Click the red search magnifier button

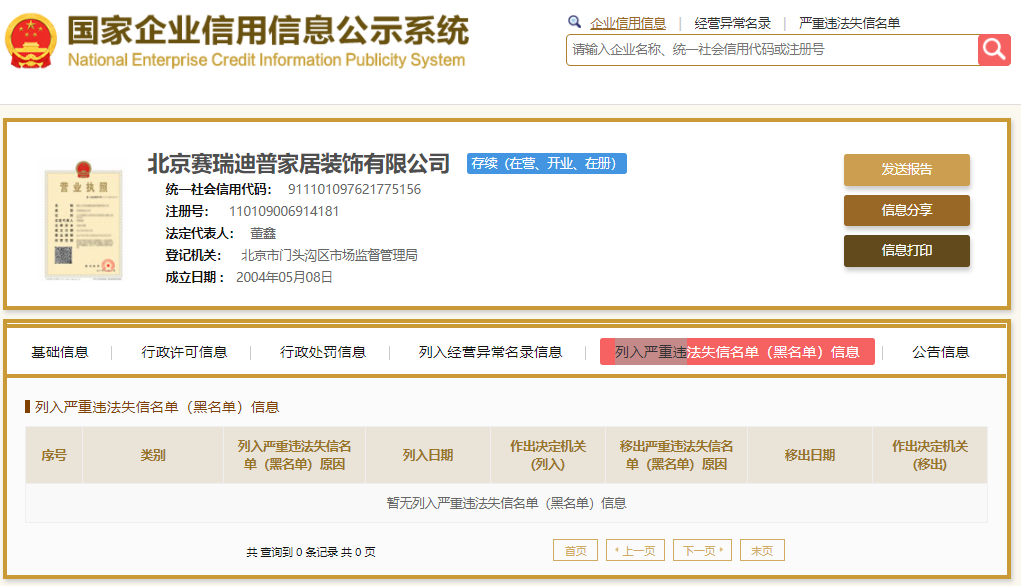[x=994, y=49]
